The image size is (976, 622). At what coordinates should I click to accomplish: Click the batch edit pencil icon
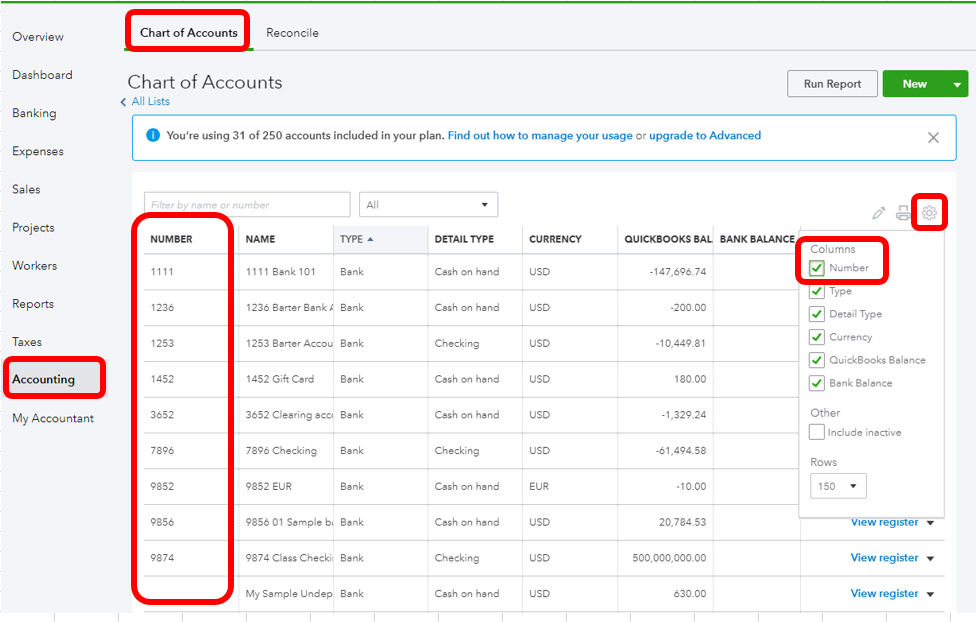coord(878,214)
